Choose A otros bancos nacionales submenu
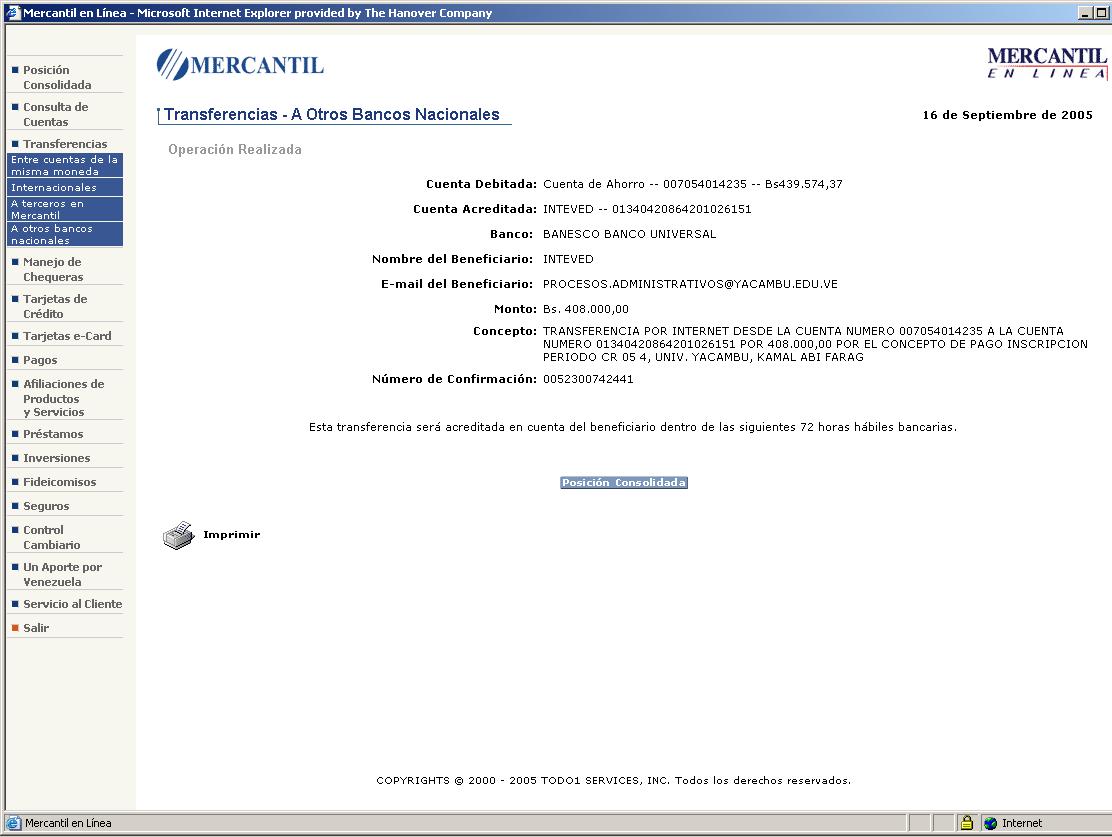The height and width of the screenshot is (837, 1112). [65, 234]
